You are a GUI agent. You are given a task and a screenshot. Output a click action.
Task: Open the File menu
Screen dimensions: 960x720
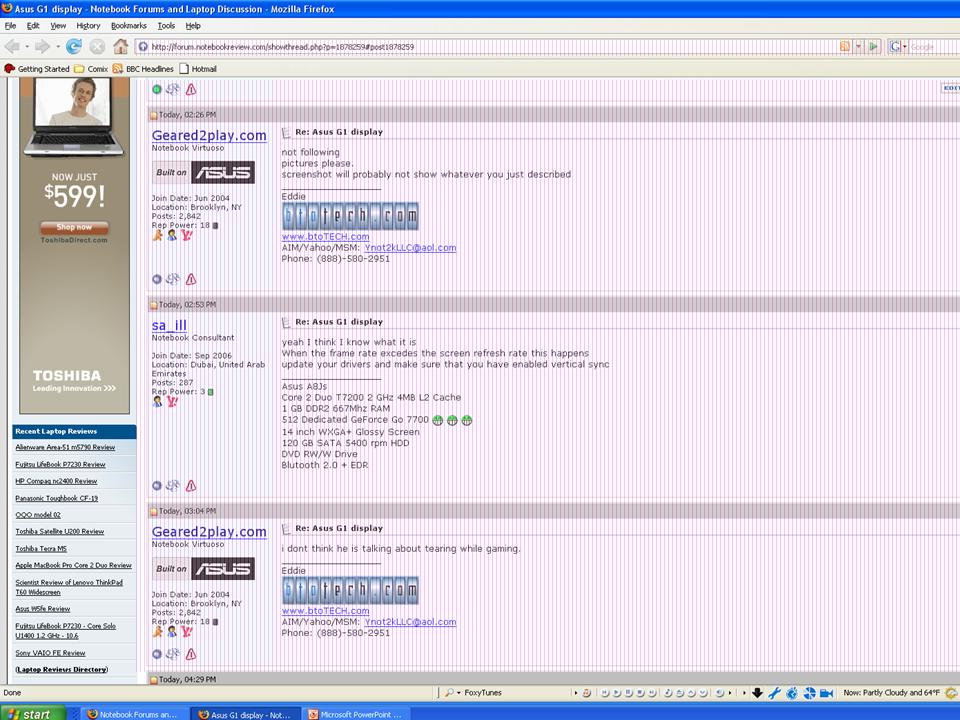[10, 26]
